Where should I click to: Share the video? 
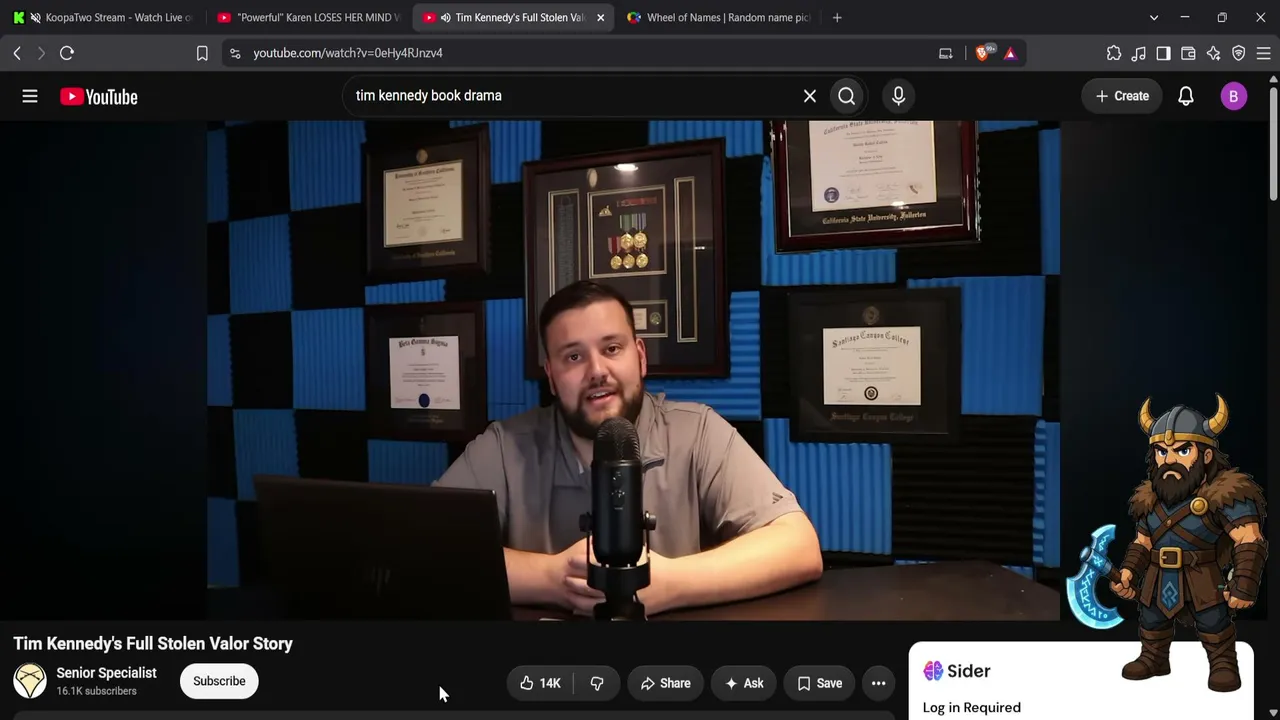pos(665,683)
